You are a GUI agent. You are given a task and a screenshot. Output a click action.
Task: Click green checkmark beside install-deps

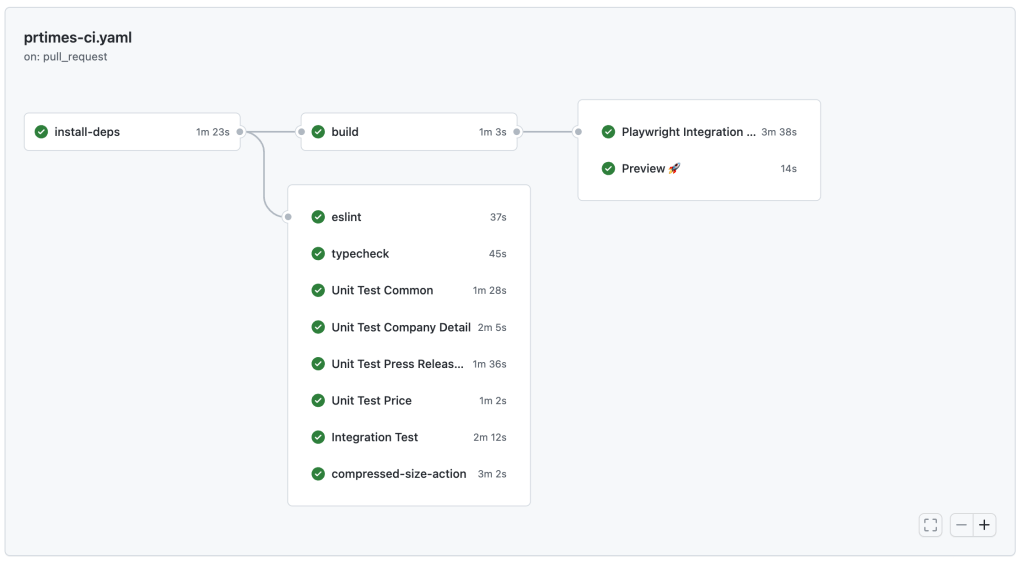click(x=41, y=132)
